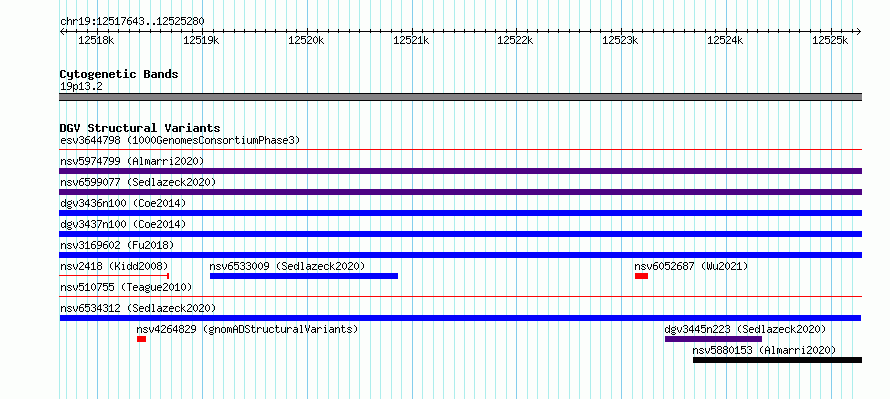Click the 12519k ruler tick label
Viewport: 890px width, 399px height.
click(201, 40)
